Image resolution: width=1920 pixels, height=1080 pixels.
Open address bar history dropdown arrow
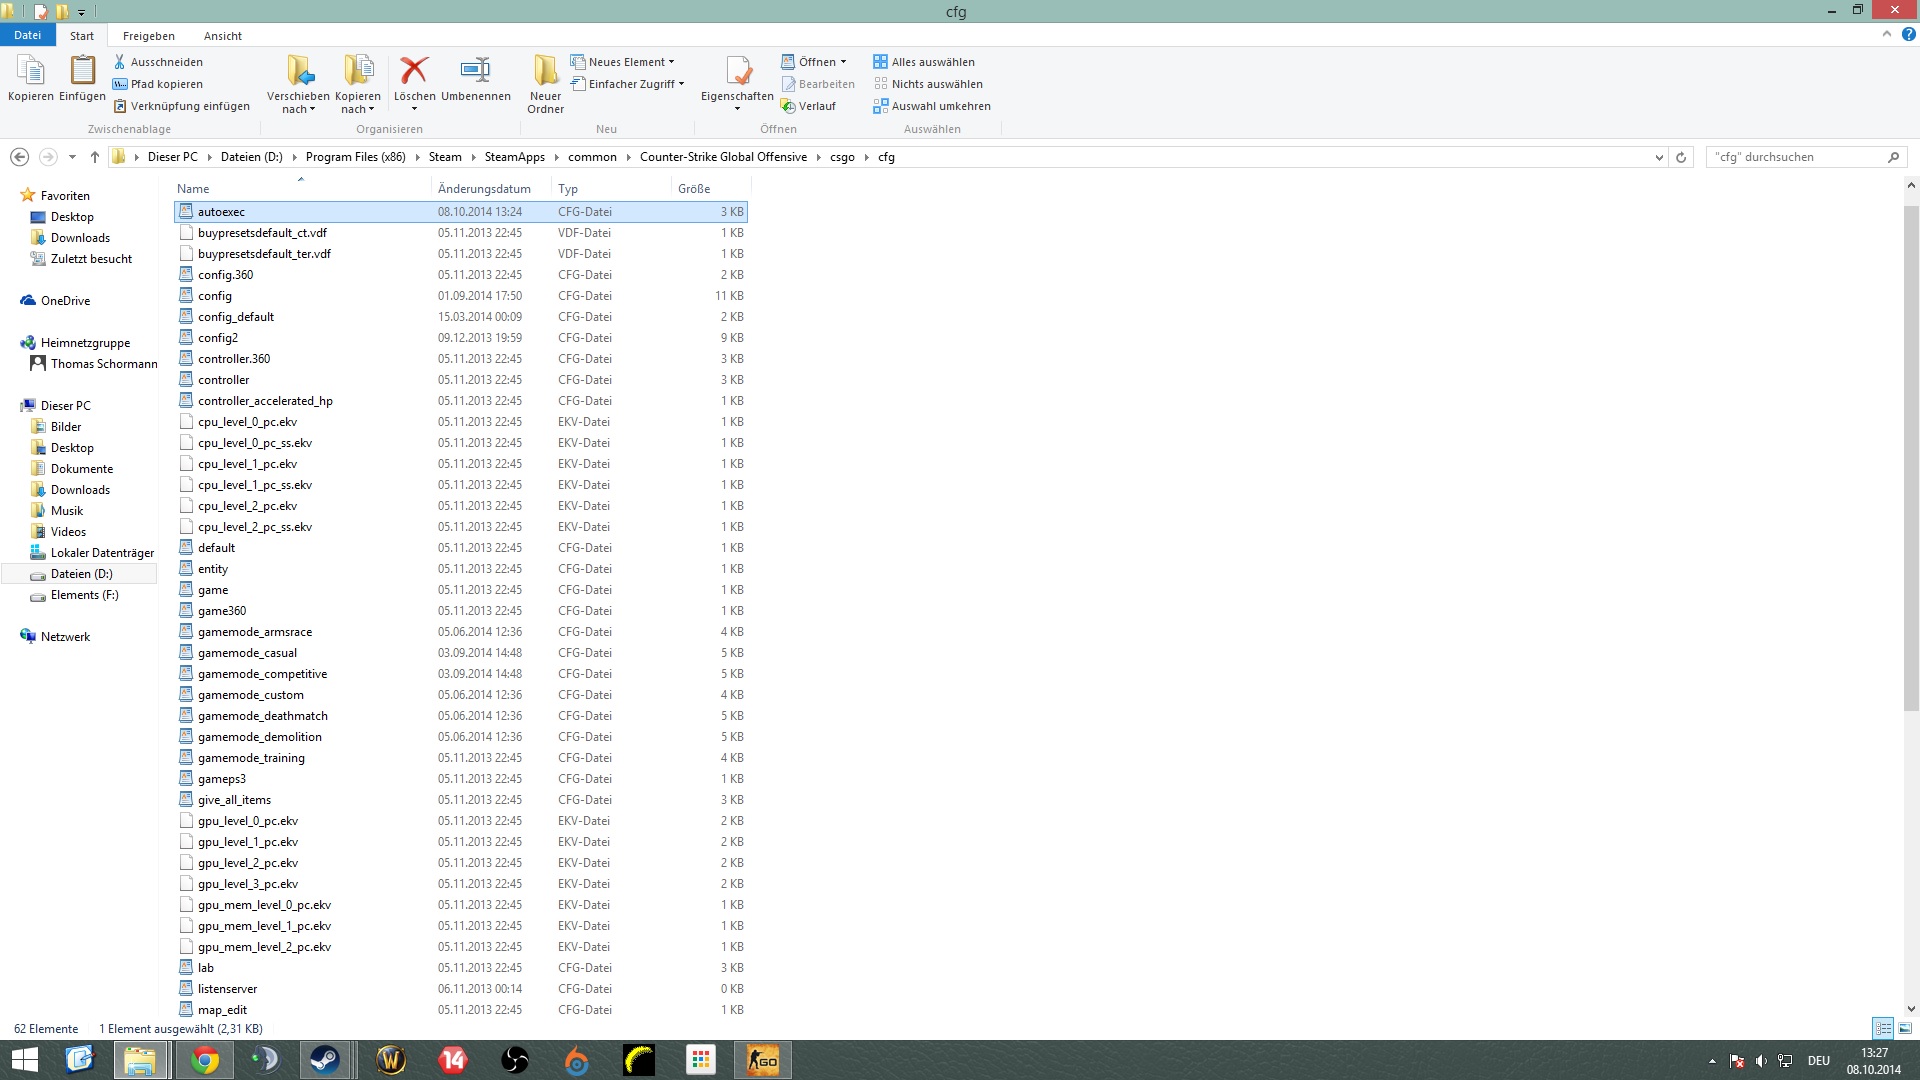pos(1659,157)
